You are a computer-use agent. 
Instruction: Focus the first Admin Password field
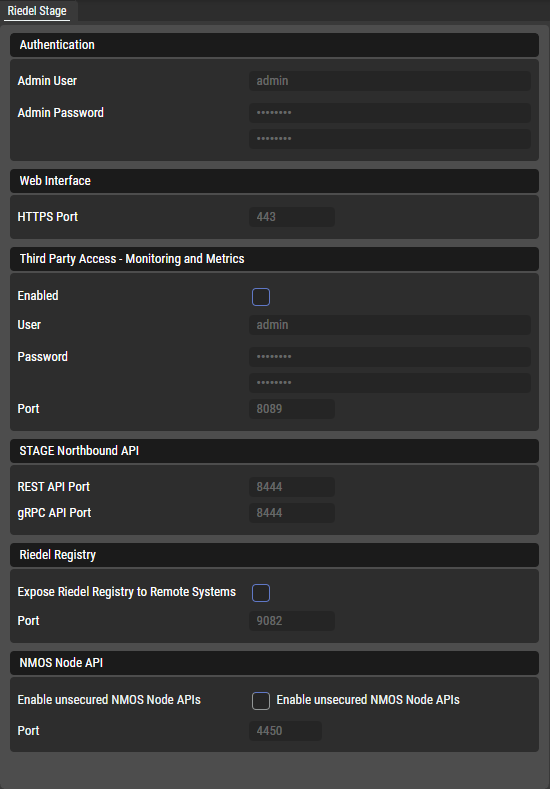pyautogui.click(x=389, y=113)
